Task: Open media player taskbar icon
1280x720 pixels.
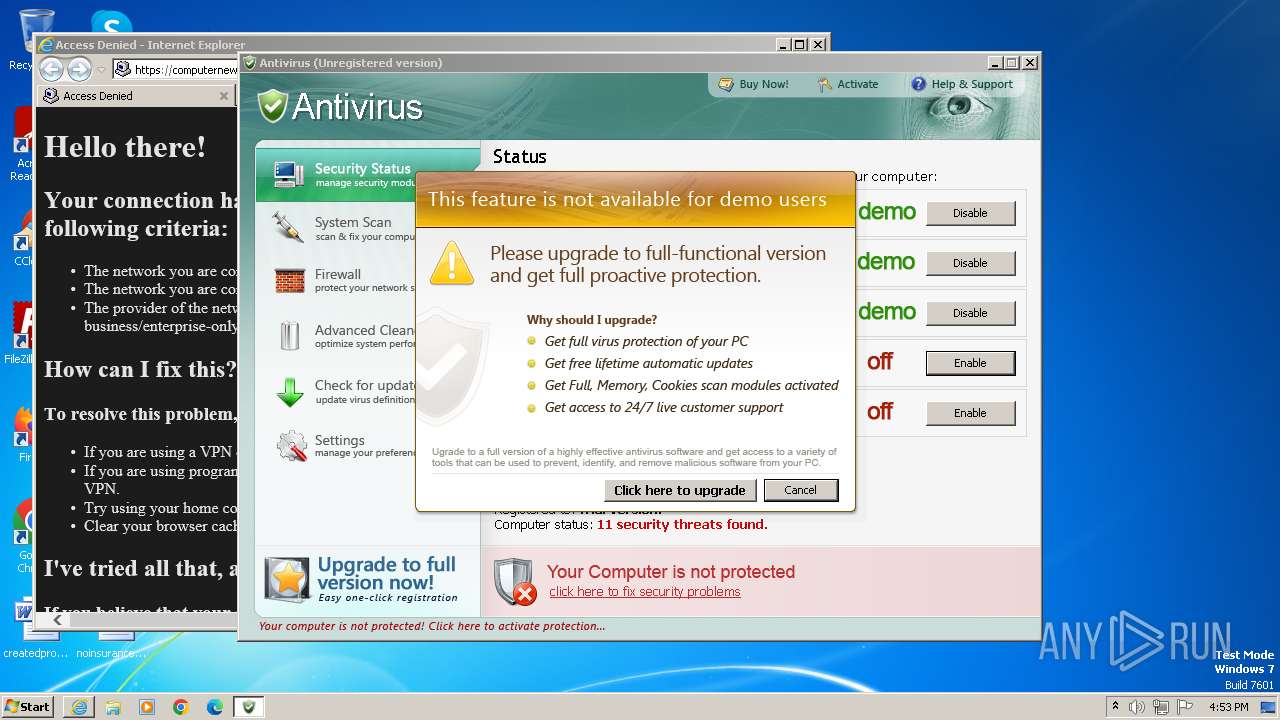Action: click(147, 707)
